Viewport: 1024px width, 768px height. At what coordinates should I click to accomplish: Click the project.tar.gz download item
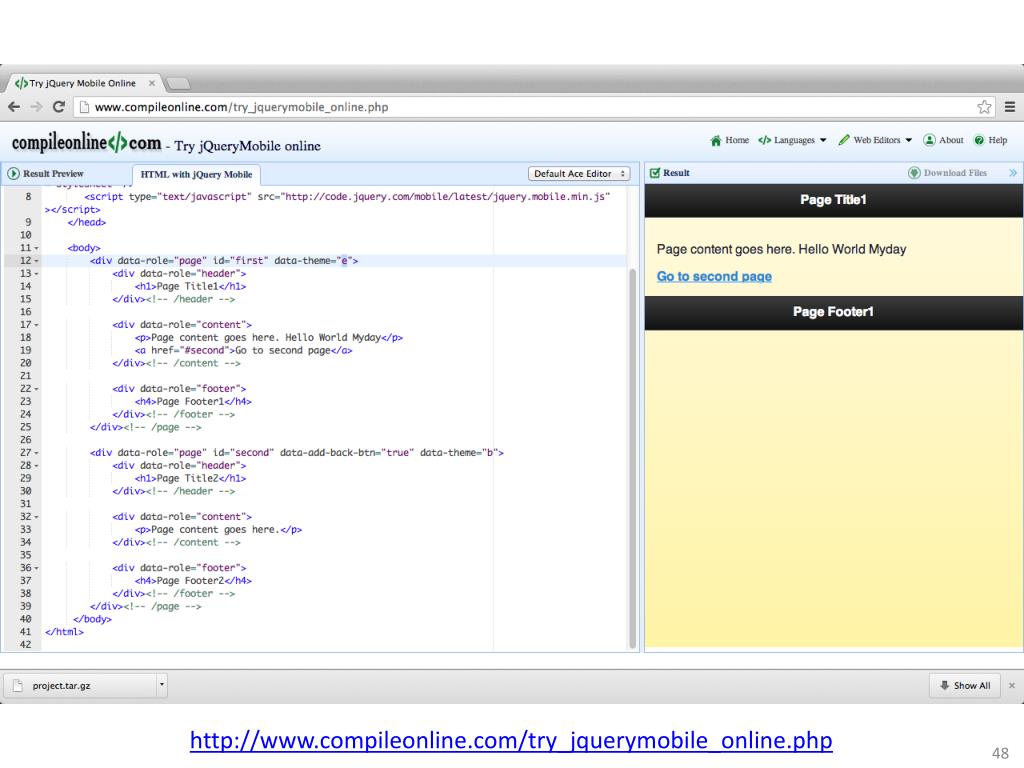coord(85,686)
